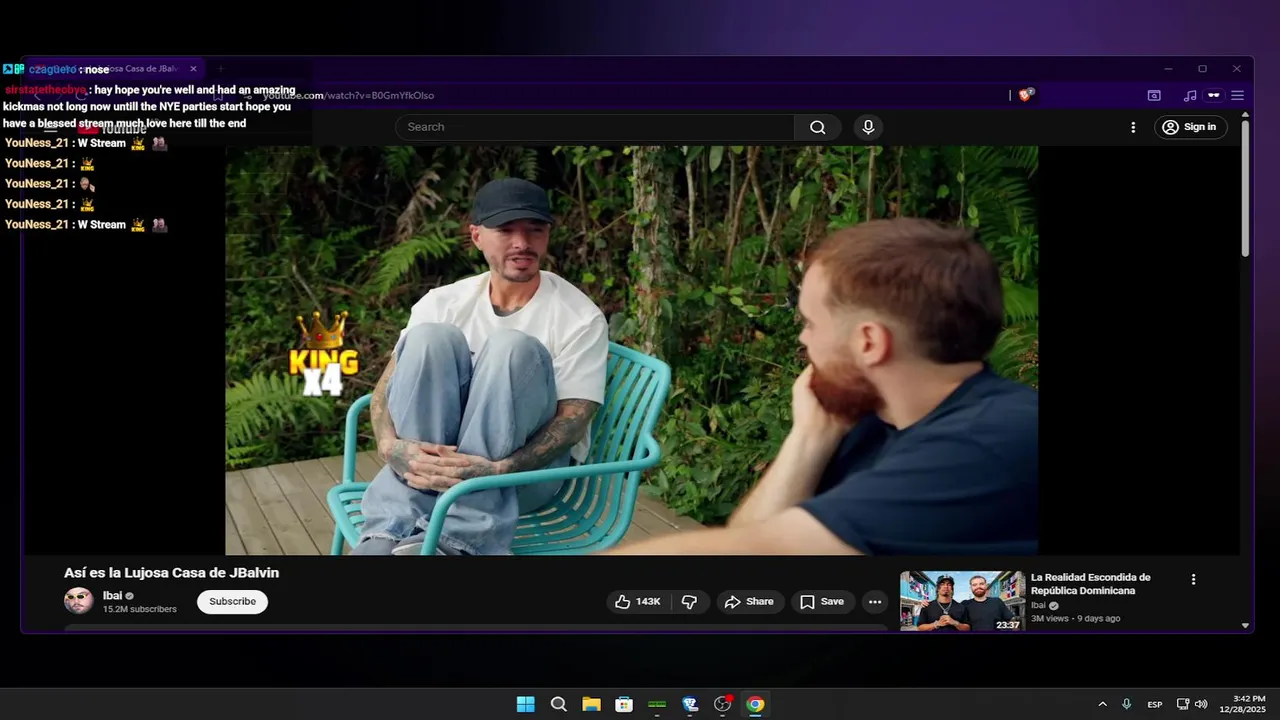Open the Windows Start menu
The image size is (1280, 720).
coord(525,704)
